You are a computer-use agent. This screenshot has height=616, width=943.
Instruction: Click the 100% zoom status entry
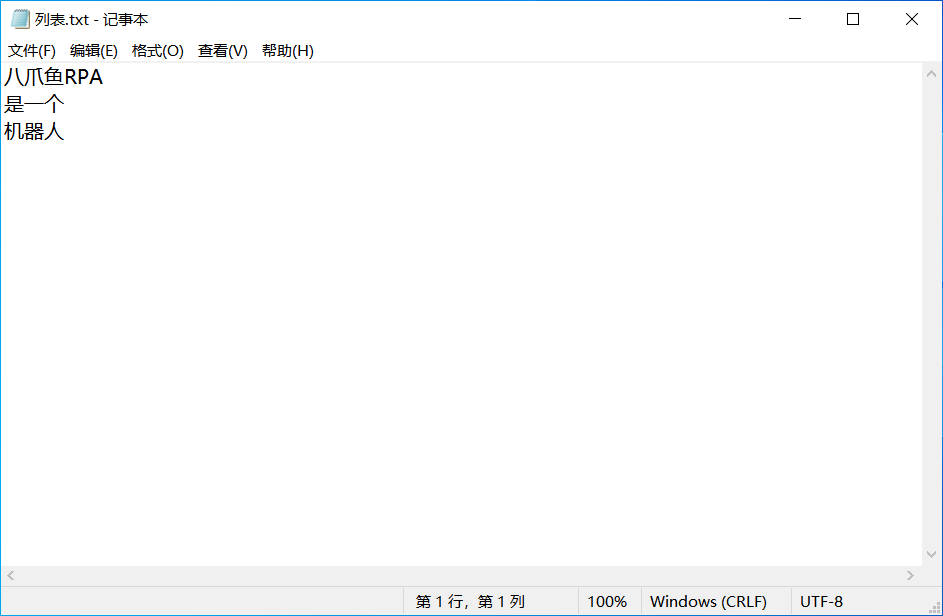607,602
